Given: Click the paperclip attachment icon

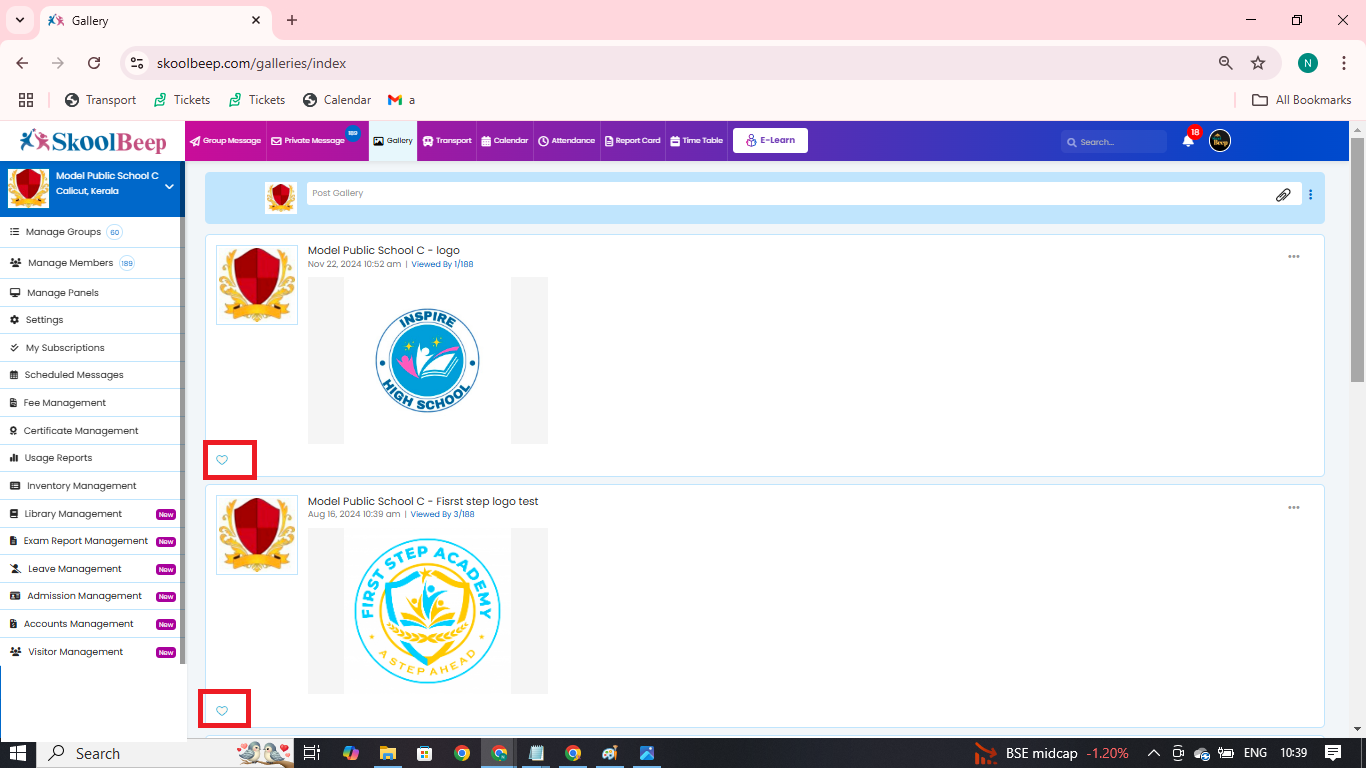Looking at the screenshot, I should pos(1283,195).
